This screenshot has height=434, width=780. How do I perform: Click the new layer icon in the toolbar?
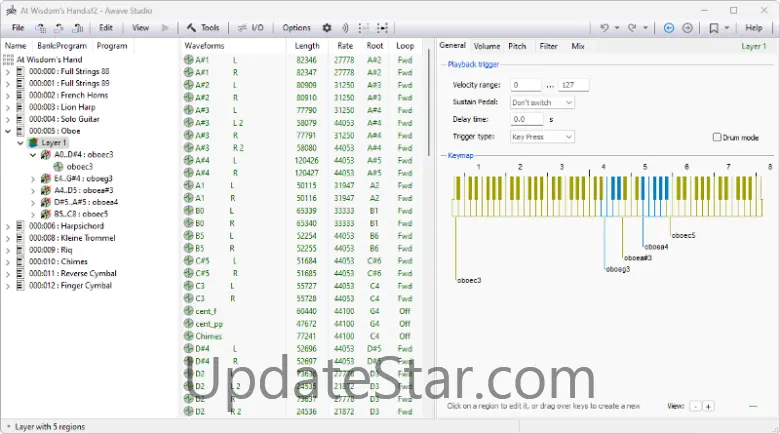(59, 28)
